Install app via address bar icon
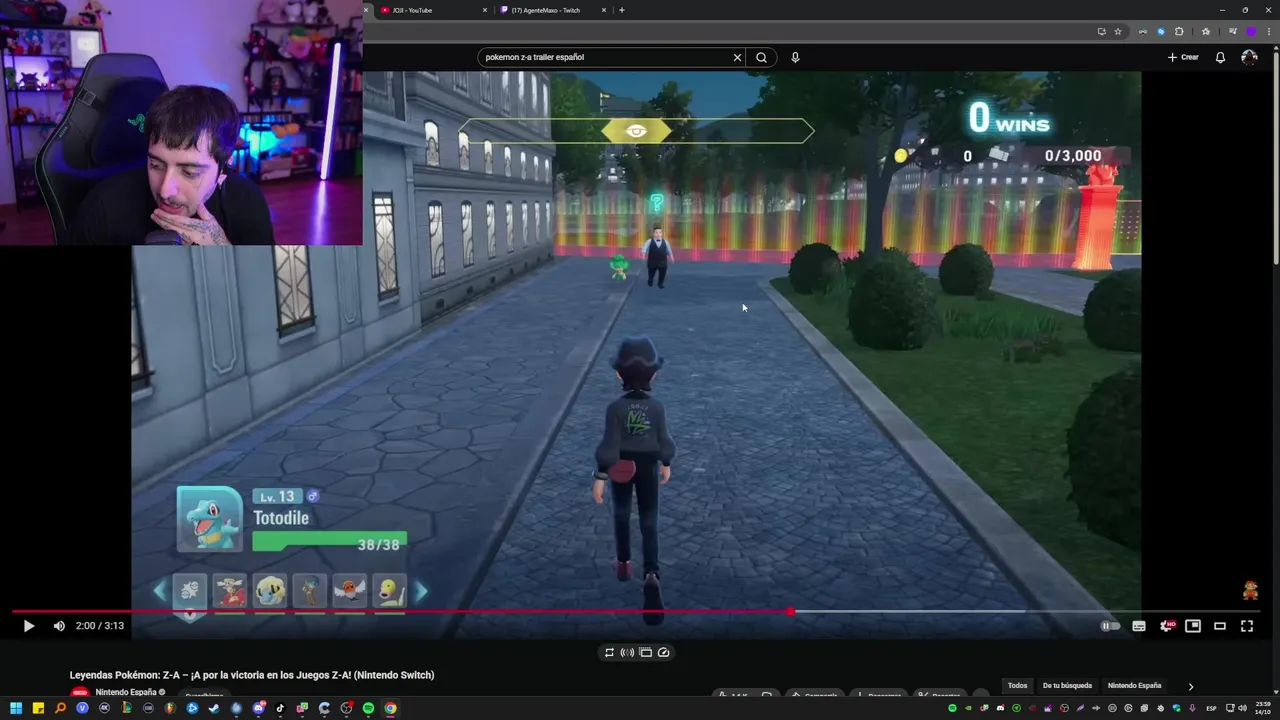 point(1101,31)
